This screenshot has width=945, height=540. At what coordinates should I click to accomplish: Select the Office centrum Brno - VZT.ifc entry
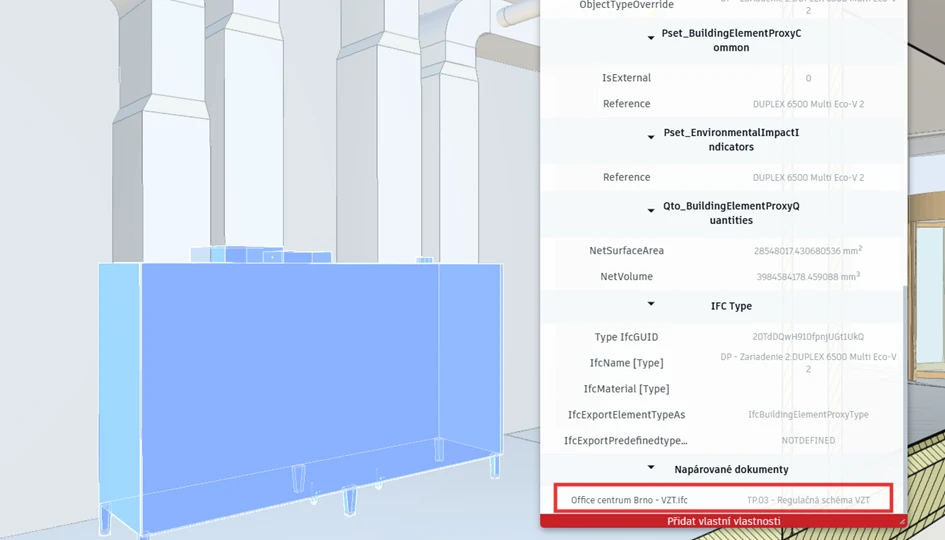point(629,500)
